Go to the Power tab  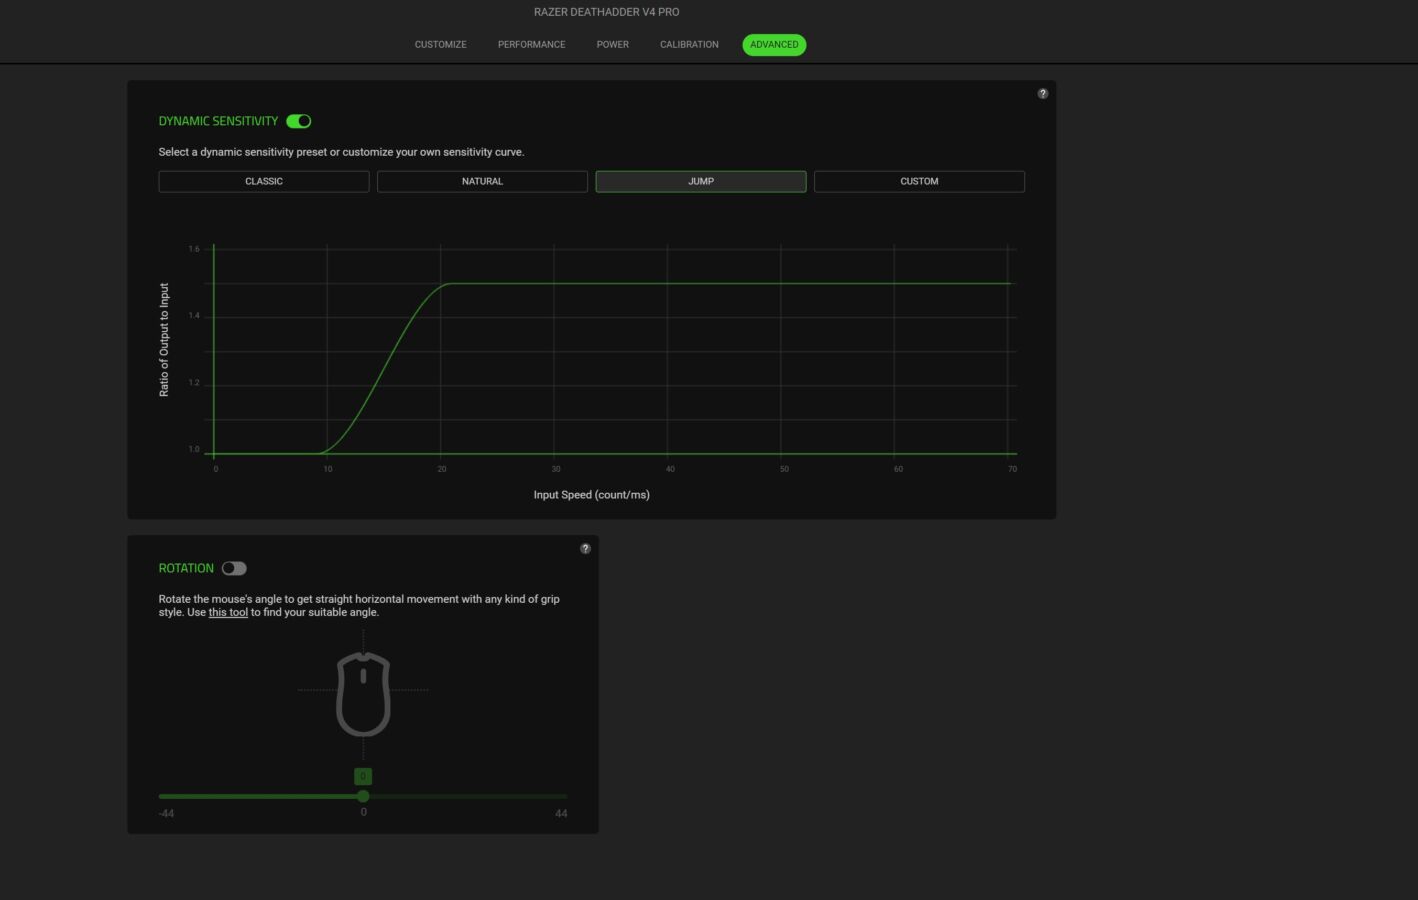point(613,44)
